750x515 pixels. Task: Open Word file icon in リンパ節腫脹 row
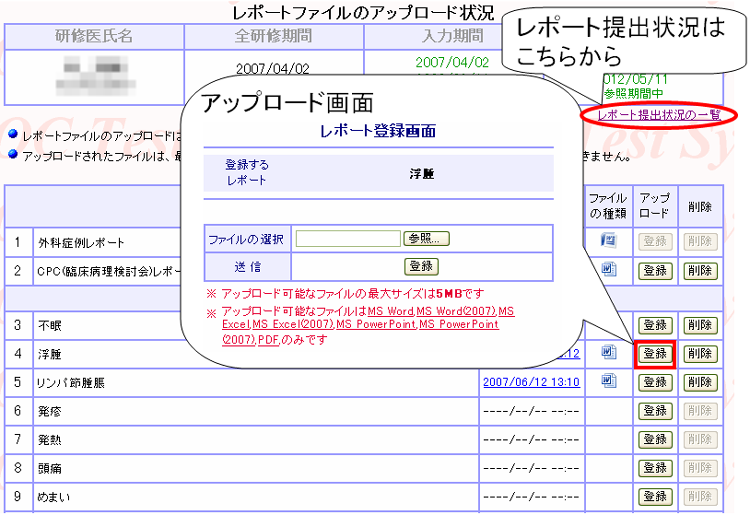608,381
